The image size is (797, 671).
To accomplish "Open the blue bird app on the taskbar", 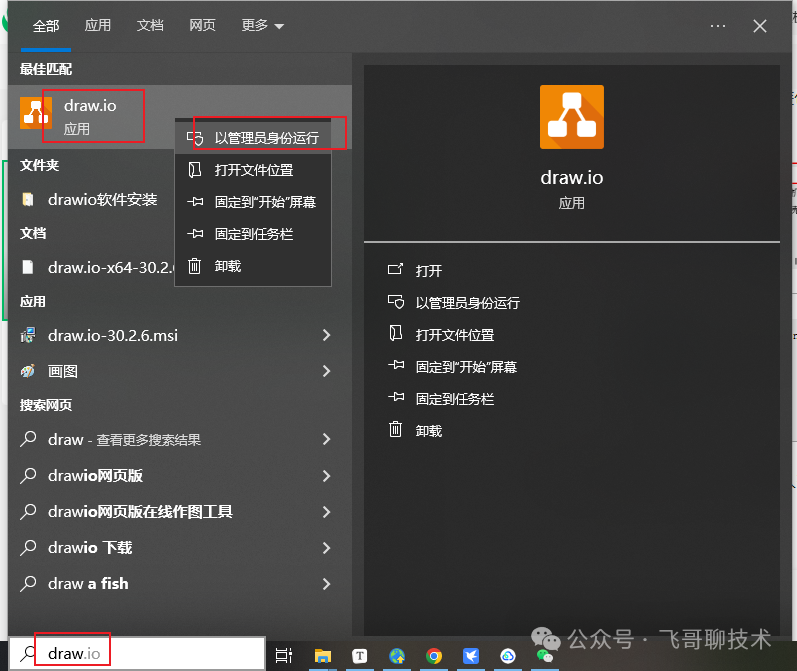I will pos(471,656).
